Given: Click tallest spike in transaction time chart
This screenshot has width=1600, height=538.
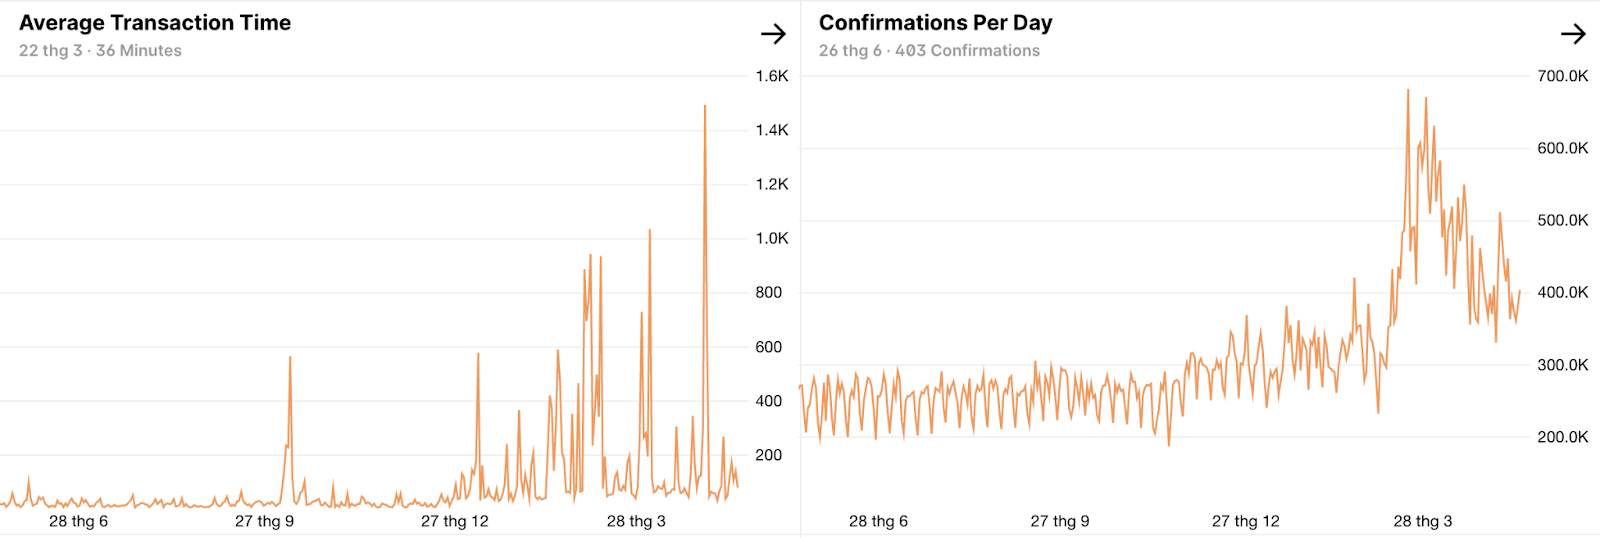Looking at the screenshot, I should pyautogui.click(x=705, y=106).
